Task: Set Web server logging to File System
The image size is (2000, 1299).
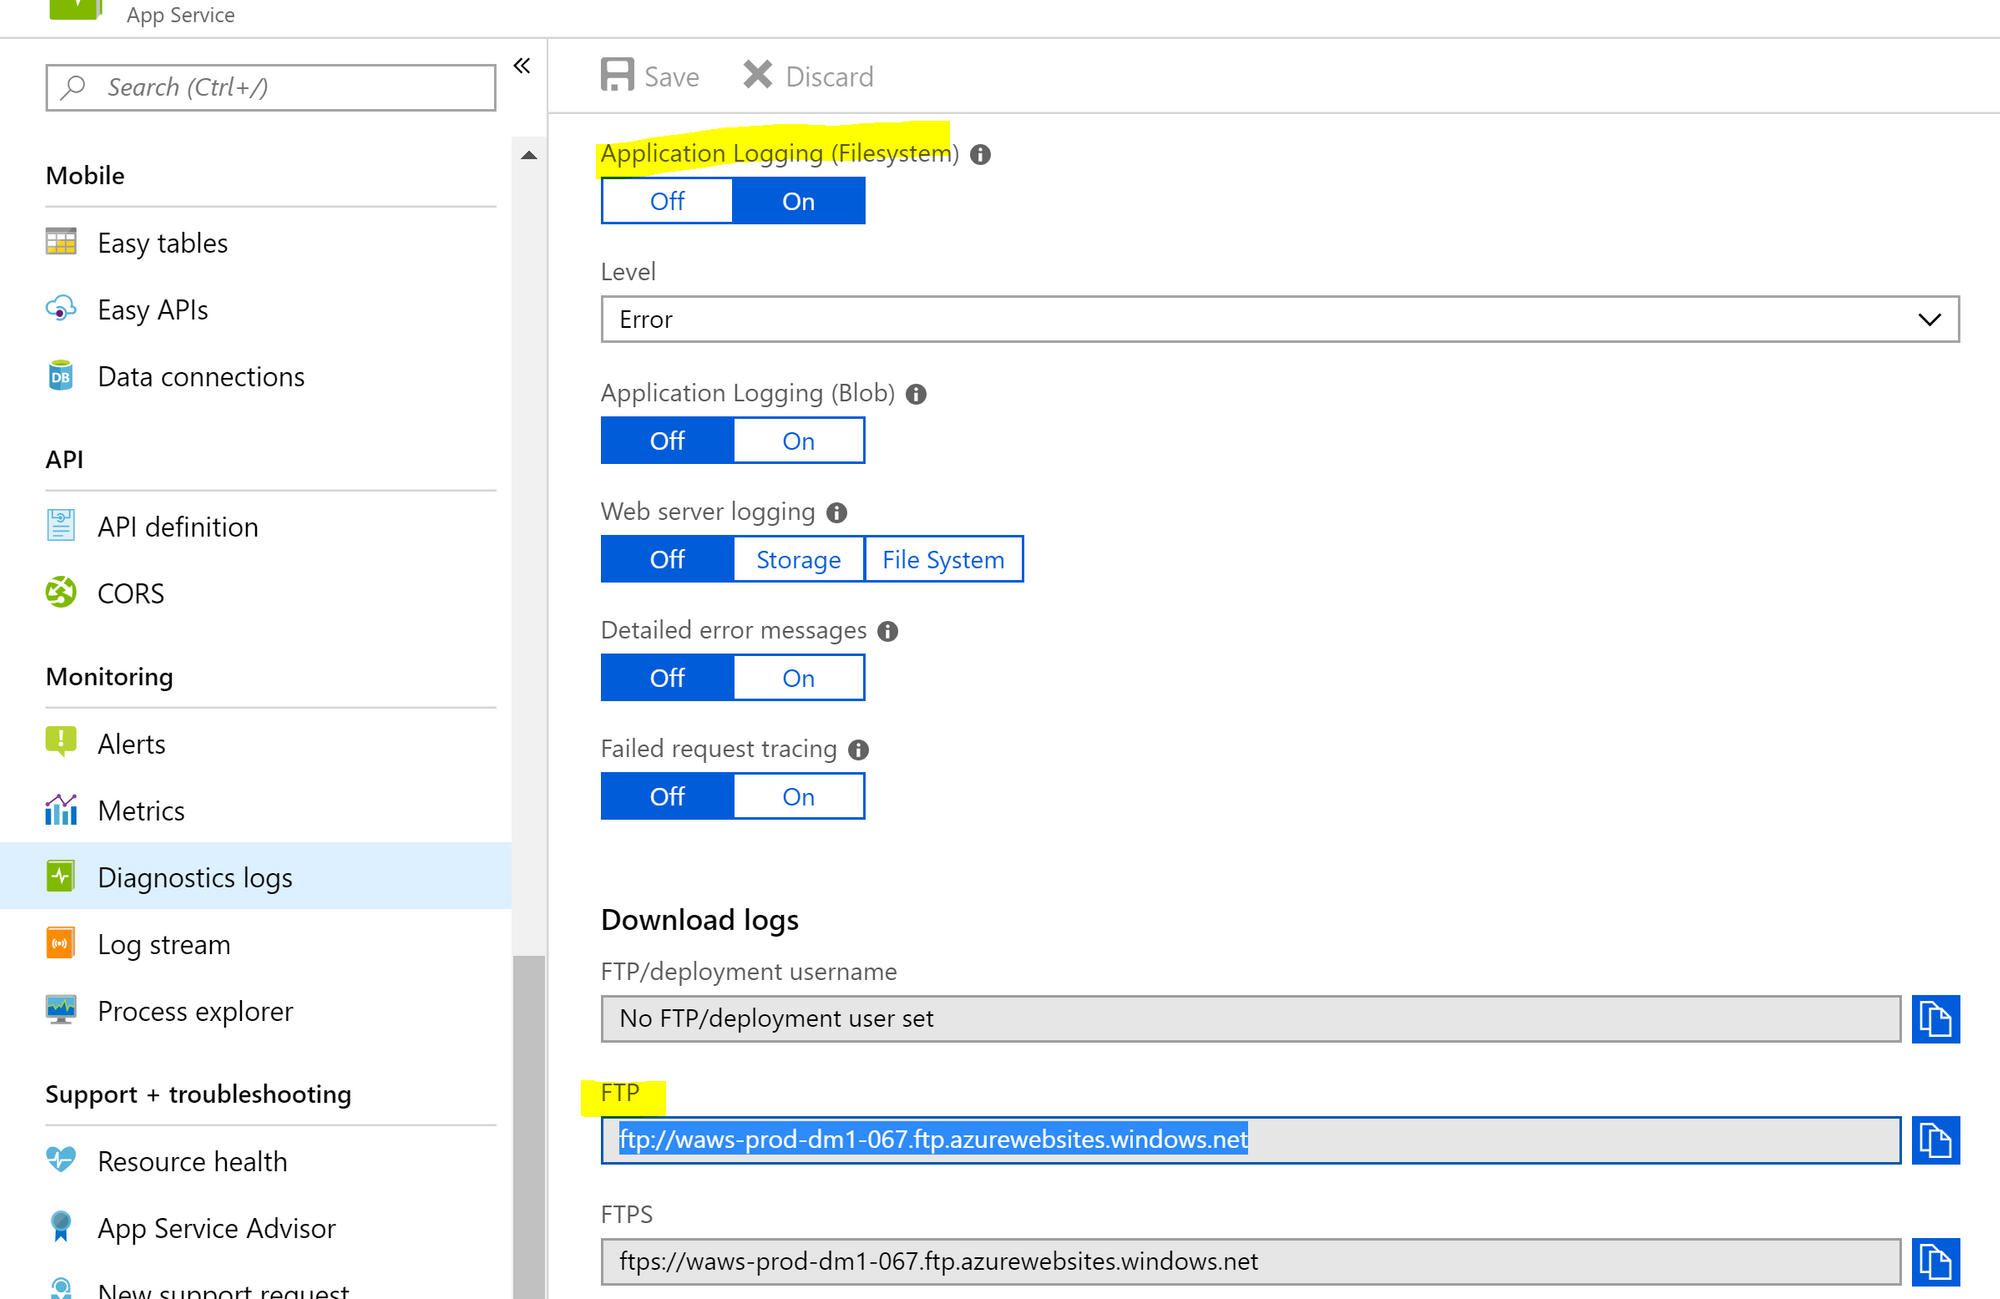Action: [x=943, y=559]
